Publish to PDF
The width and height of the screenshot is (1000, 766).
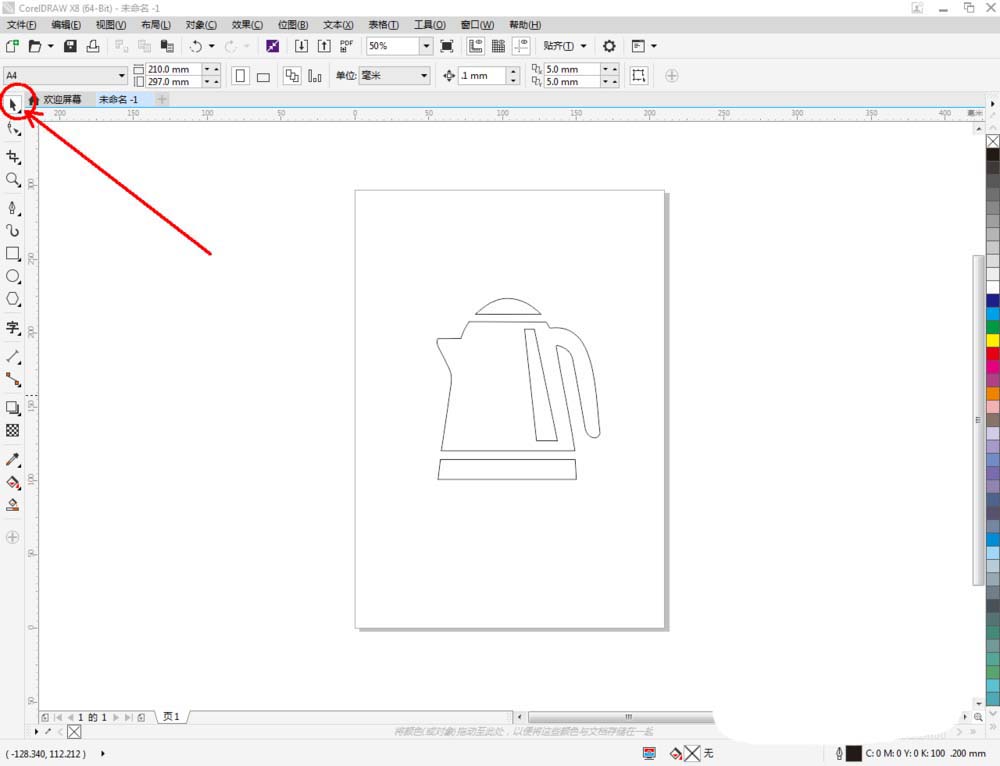click(346, 46)
